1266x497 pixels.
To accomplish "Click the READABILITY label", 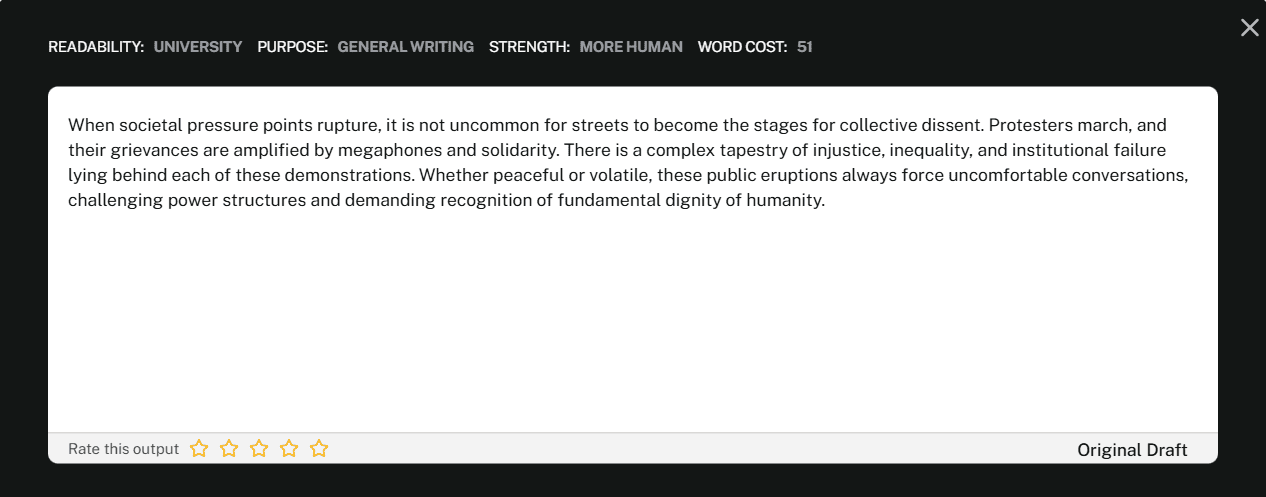I will (x=96, y=47).
